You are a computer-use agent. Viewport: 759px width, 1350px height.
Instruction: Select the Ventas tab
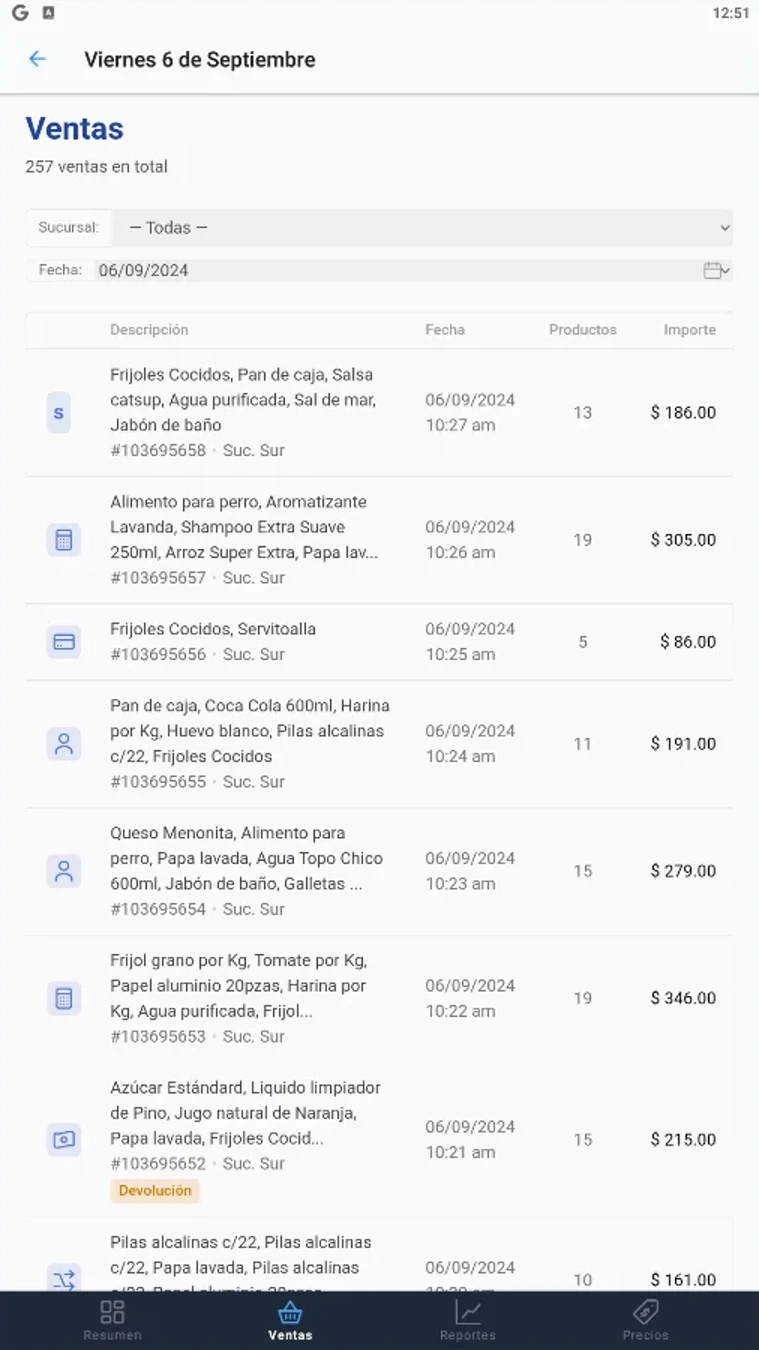point(290,1319)
